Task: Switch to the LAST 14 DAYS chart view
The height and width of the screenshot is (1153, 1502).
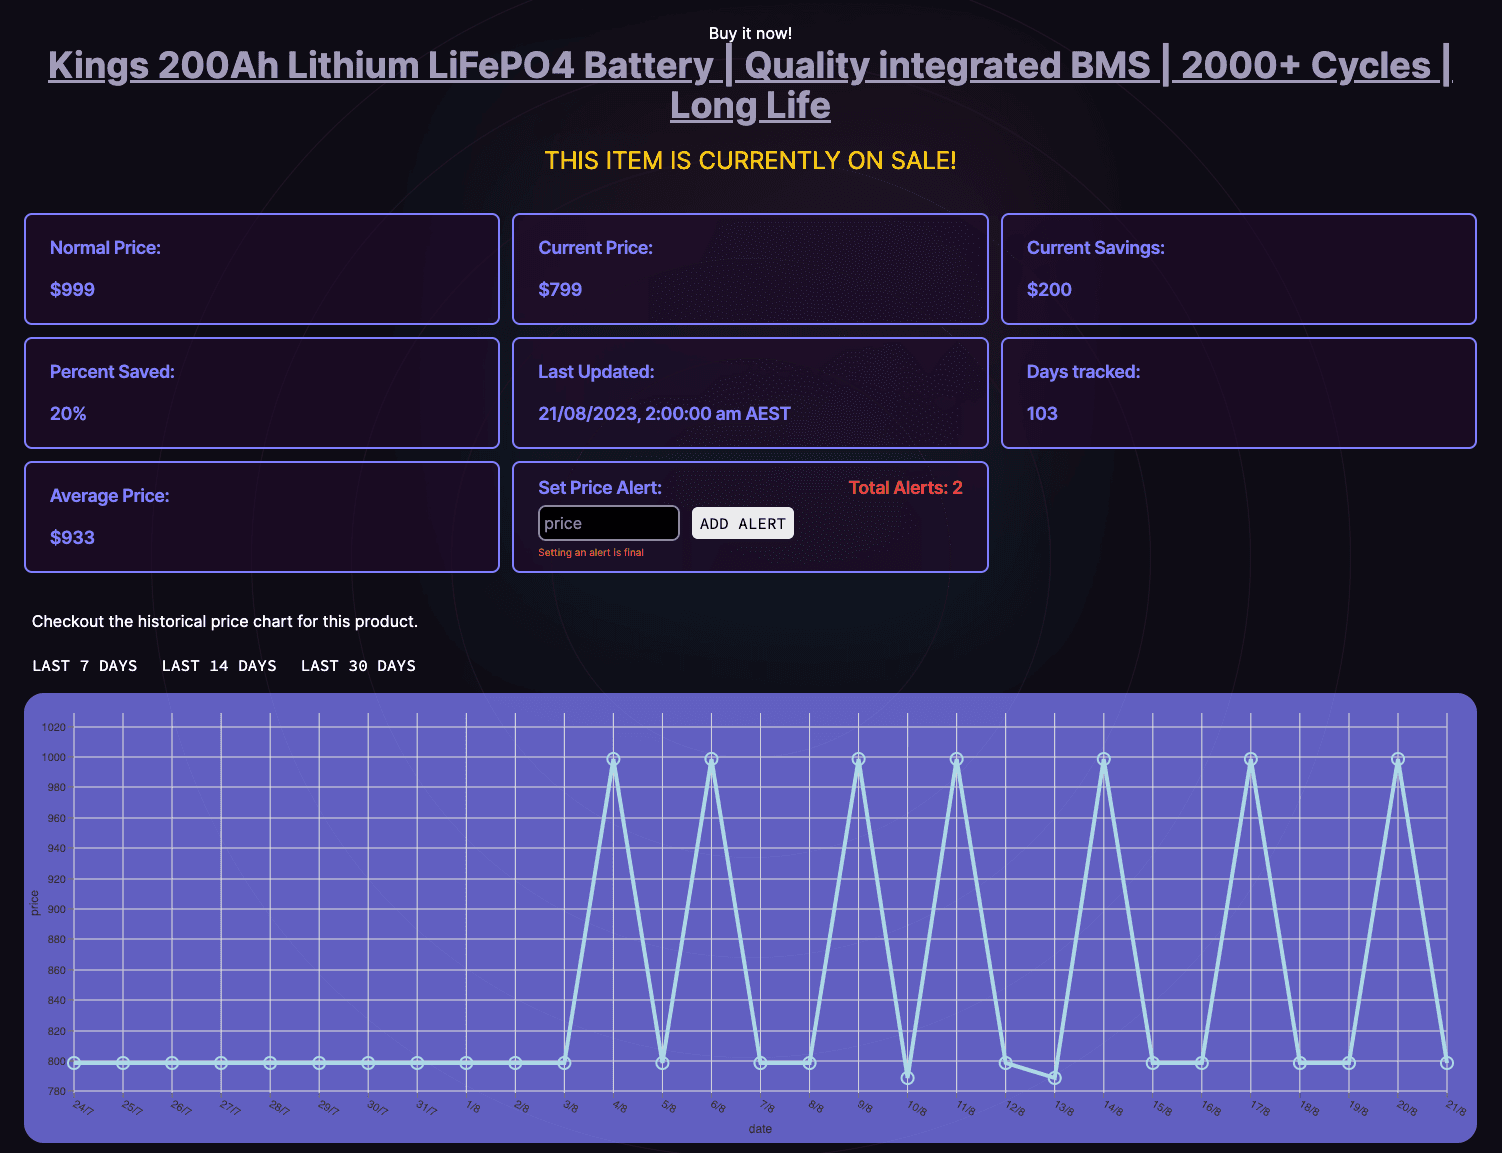Action: click(x=219, y=665)
